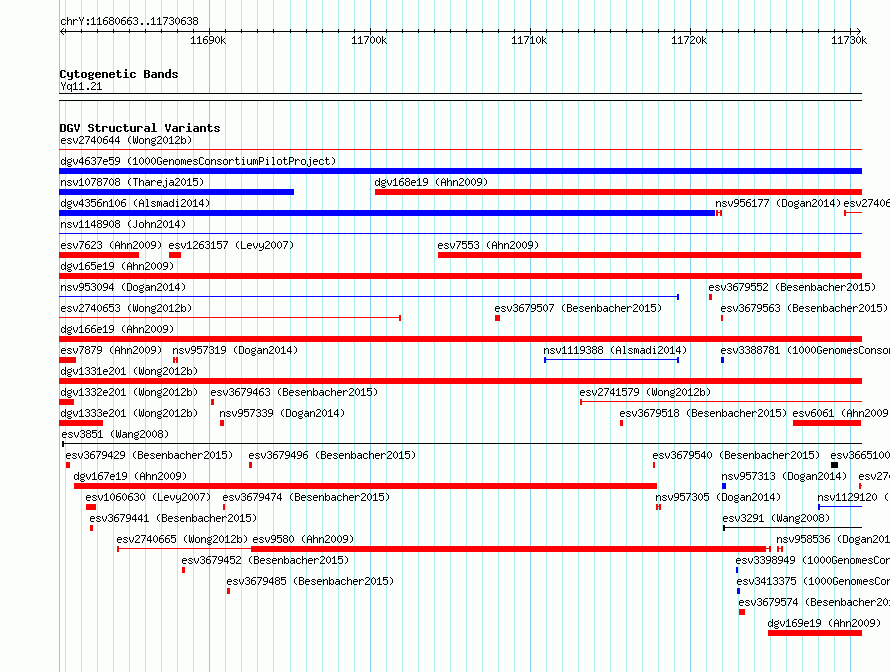Click the esv2740644 (Wong2012b) variant label
Screen dimensions: 890x672
pos(126,140)
